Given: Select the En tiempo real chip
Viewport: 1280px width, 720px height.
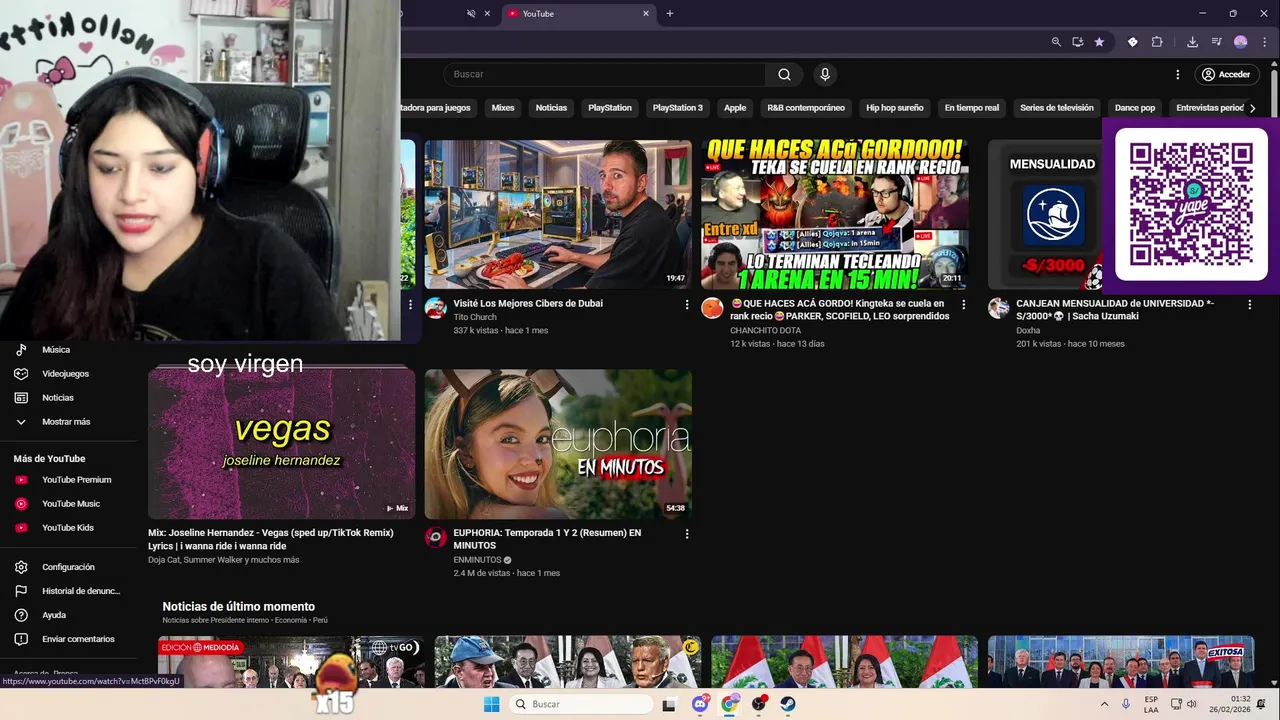Looking at the screenshot, I should (972, 108).
